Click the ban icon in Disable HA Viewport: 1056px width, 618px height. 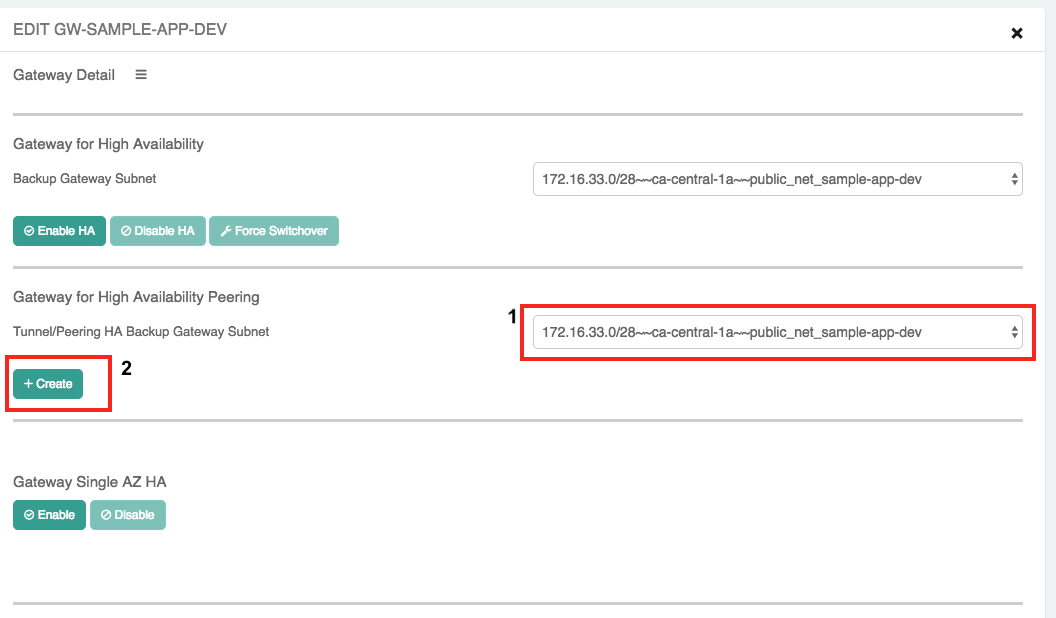[125, 231]
